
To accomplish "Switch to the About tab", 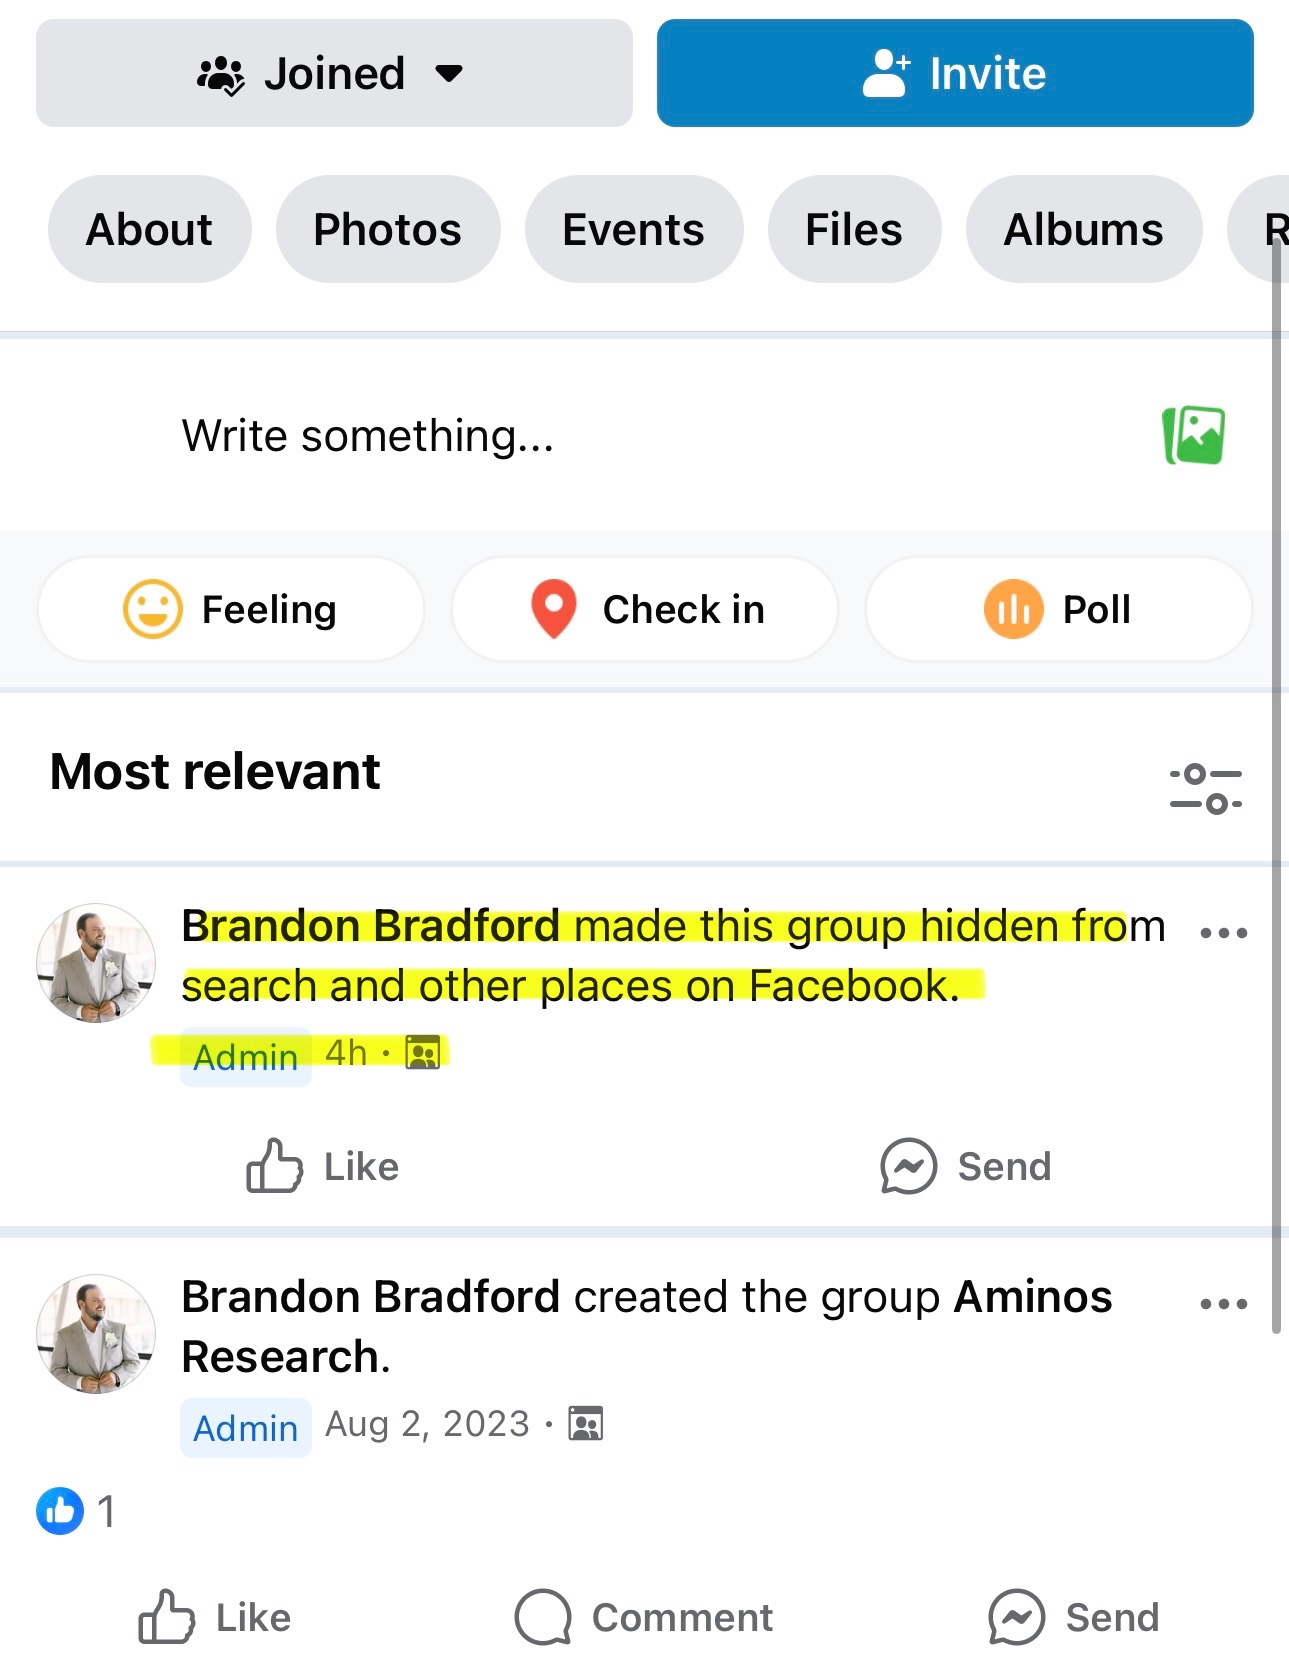I will (x=149, y=229).
